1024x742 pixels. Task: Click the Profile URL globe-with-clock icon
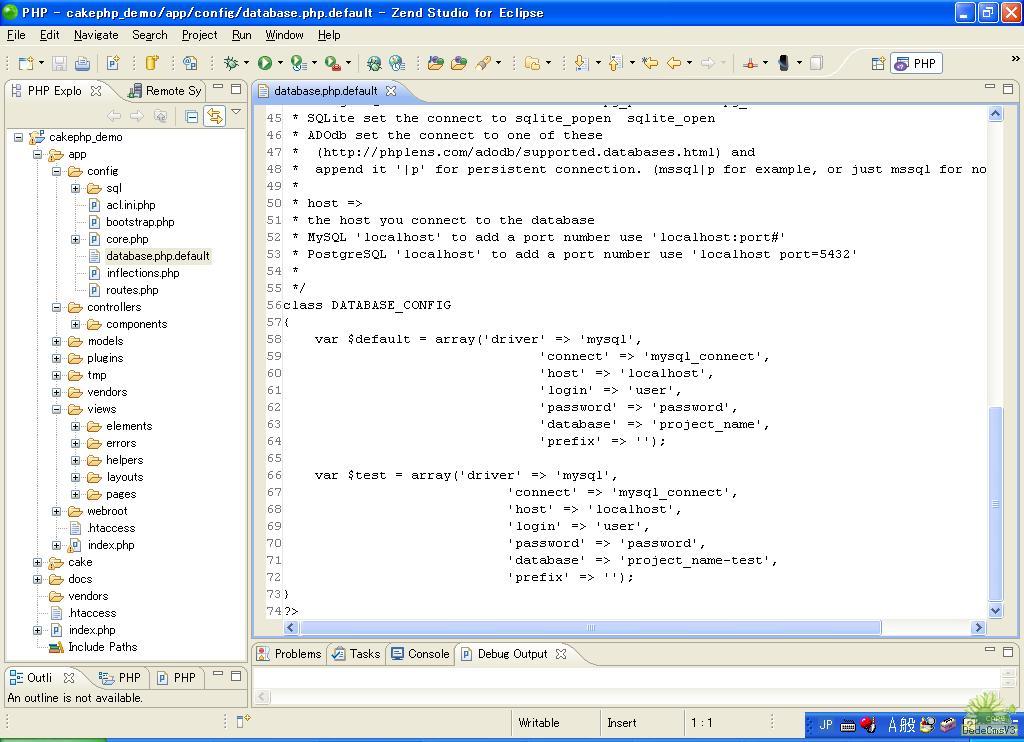pos(396,63)
